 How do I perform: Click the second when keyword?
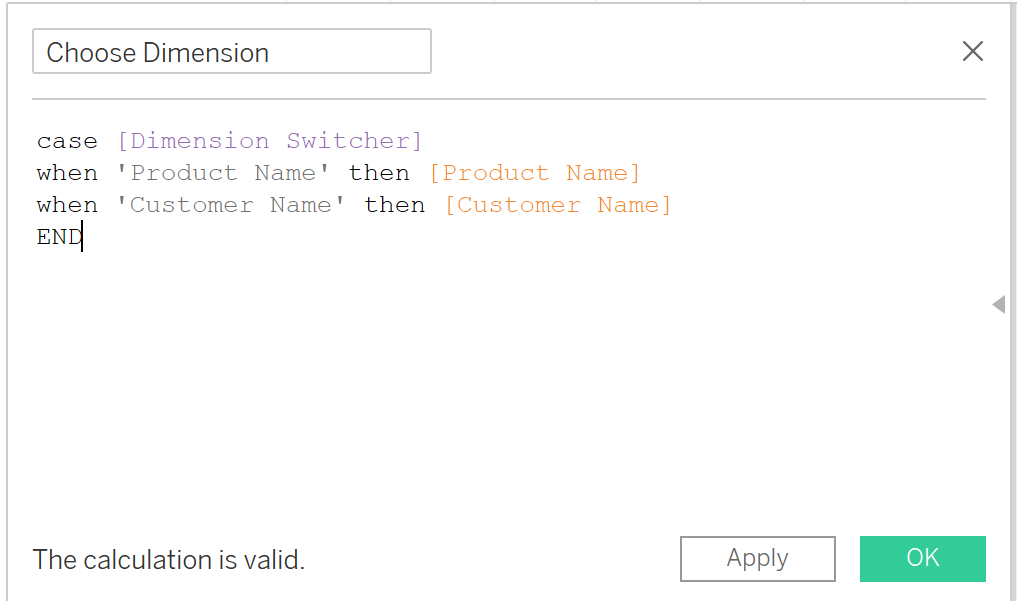tap(67, 205)
